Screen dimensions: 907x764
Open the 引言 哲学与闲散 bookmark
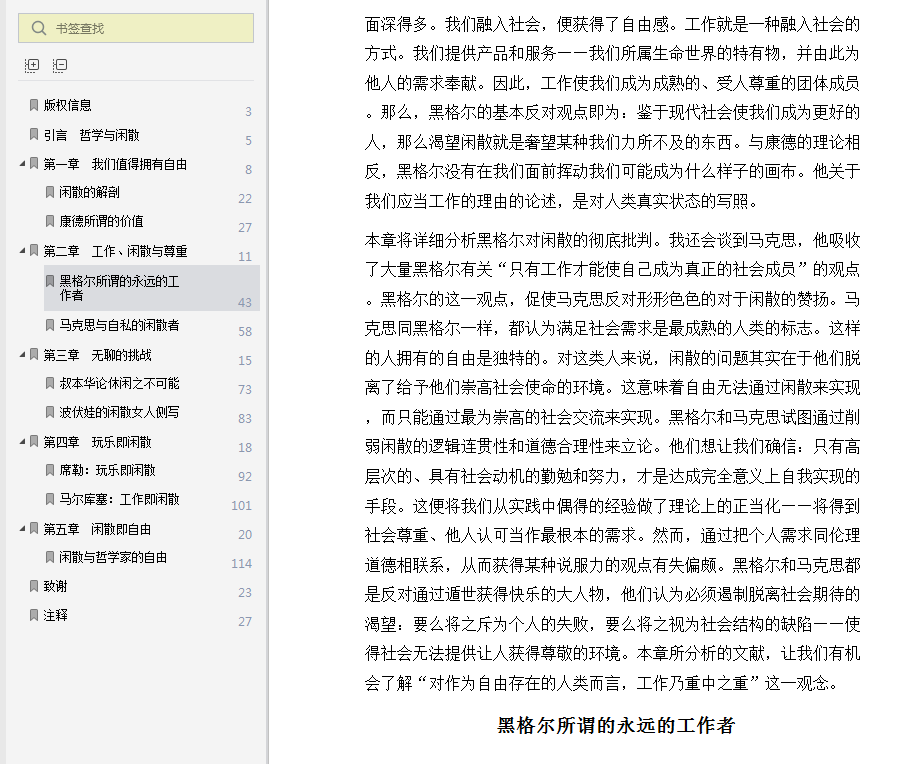point(91,135)
